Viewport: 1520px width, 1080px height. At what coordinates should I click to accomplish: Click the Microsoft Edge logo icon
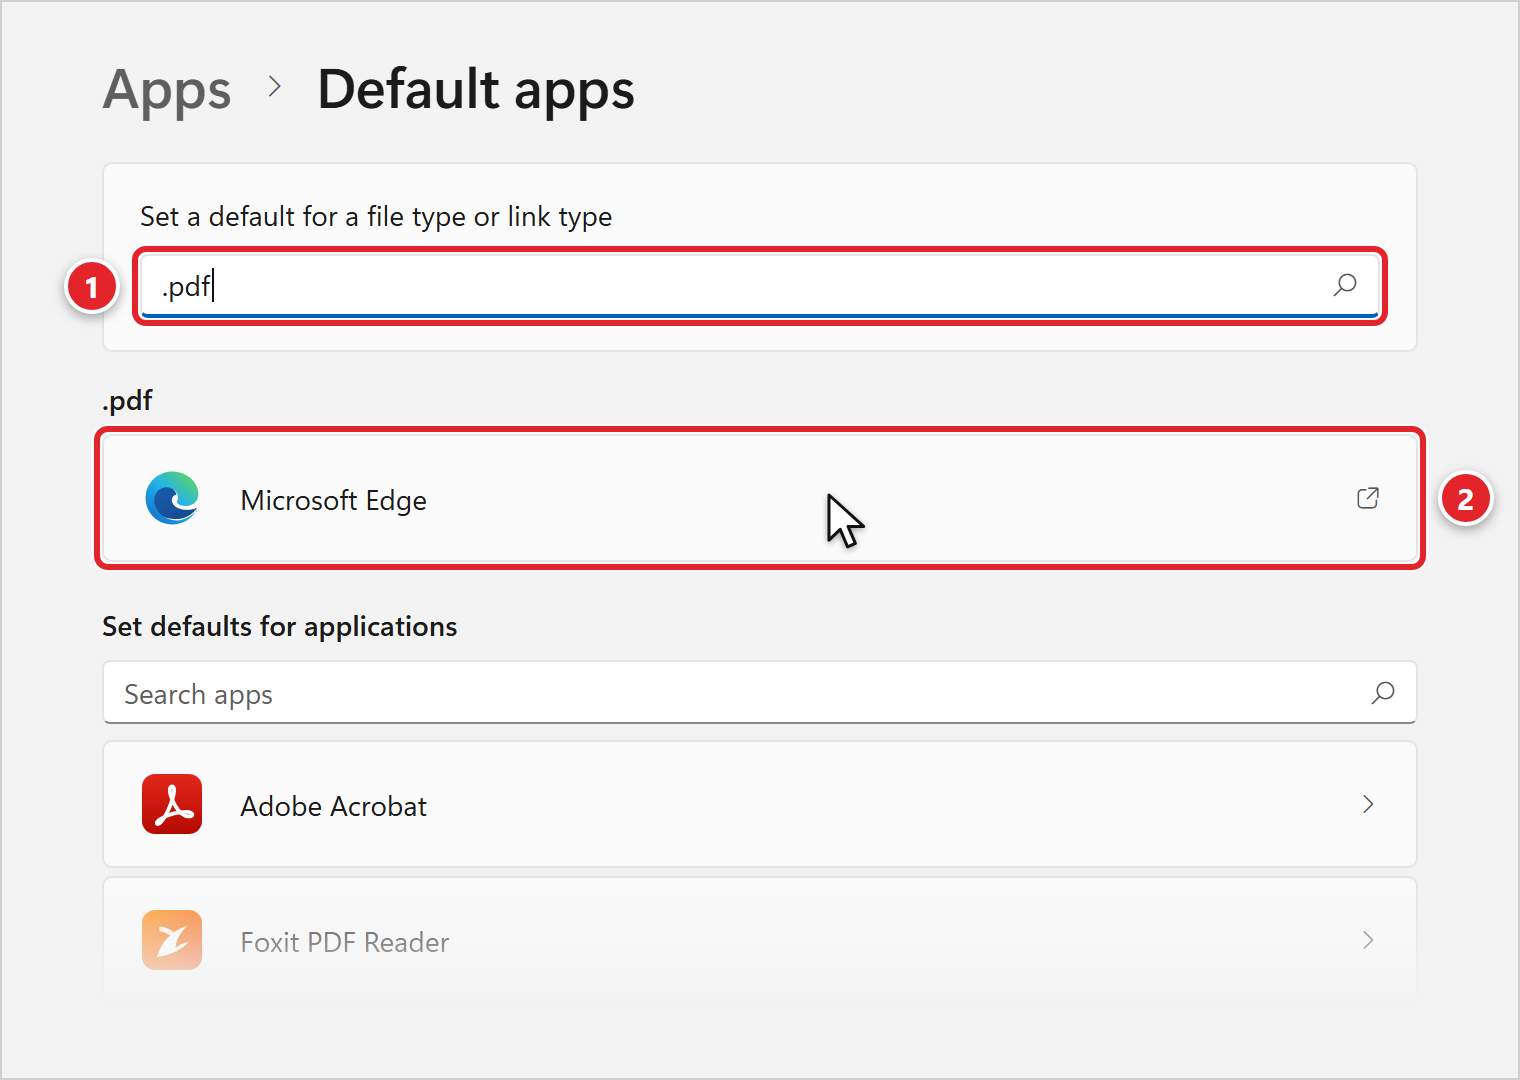[x=172, y=498]
